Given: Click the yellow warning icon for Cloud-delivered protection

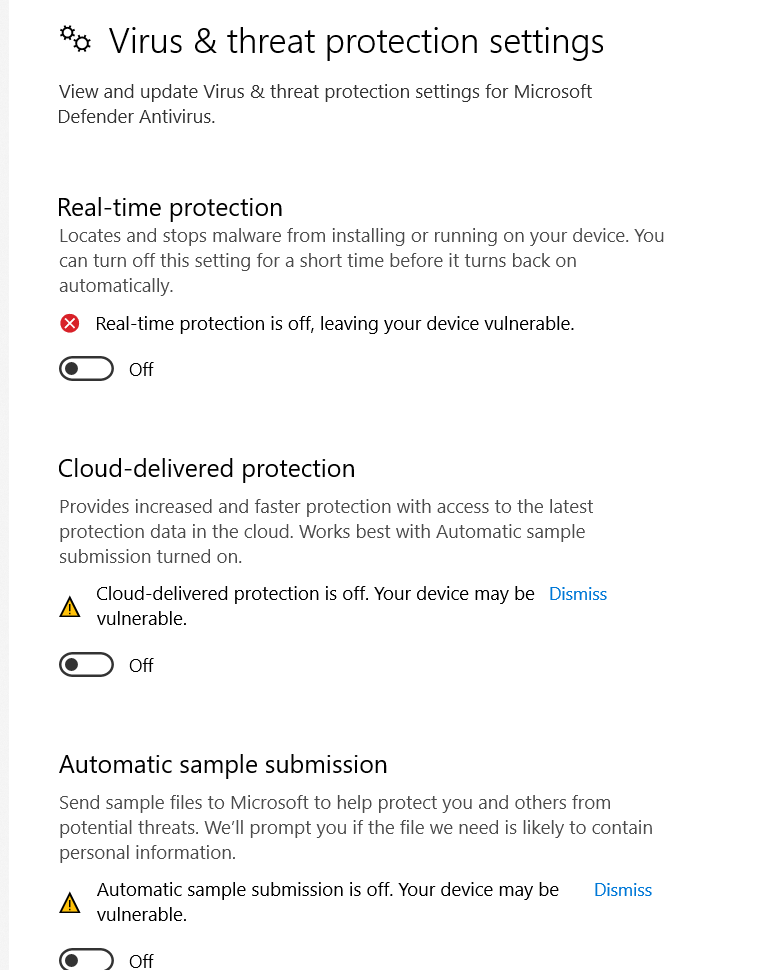Looking at the screenshot, I should pyautogui.click(x=70, y=607).
